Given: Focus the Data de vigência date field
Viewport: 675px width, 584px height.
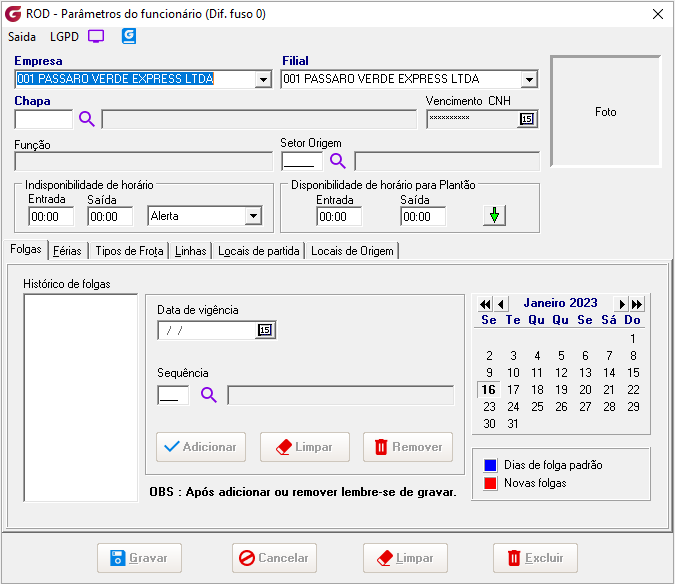Looking at the screenshot, I should coord(207,331).
